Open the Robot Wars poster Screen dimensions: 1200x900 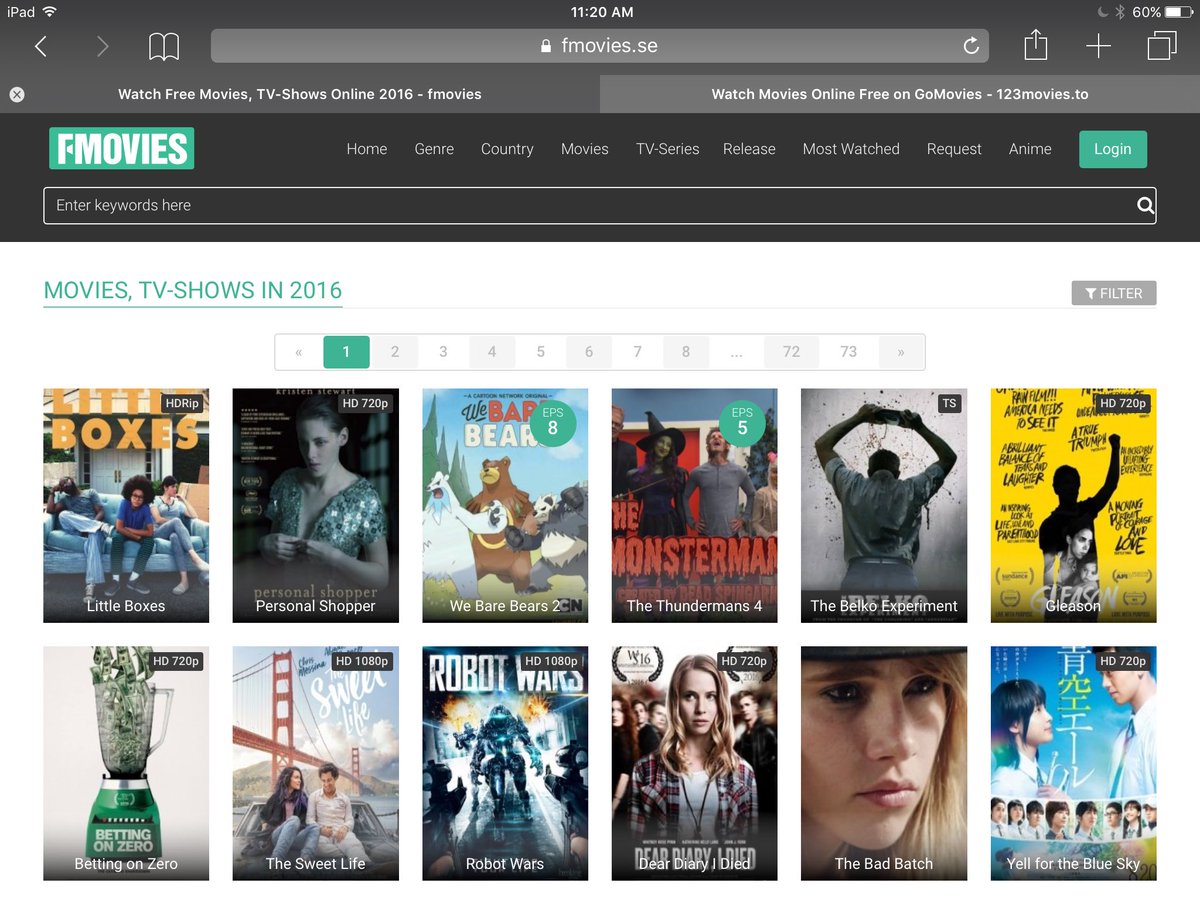pos(505,763)
